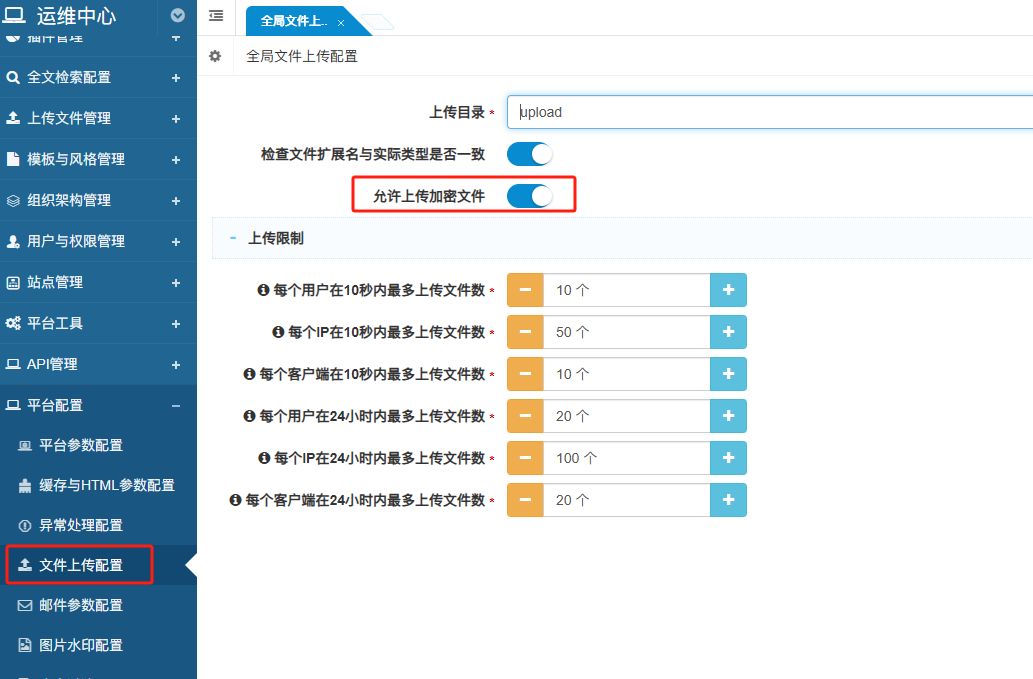The image size is (1033, 679).
Task: Open 图片水印配置 in sidebar
Action: click(x=80, y=645)
